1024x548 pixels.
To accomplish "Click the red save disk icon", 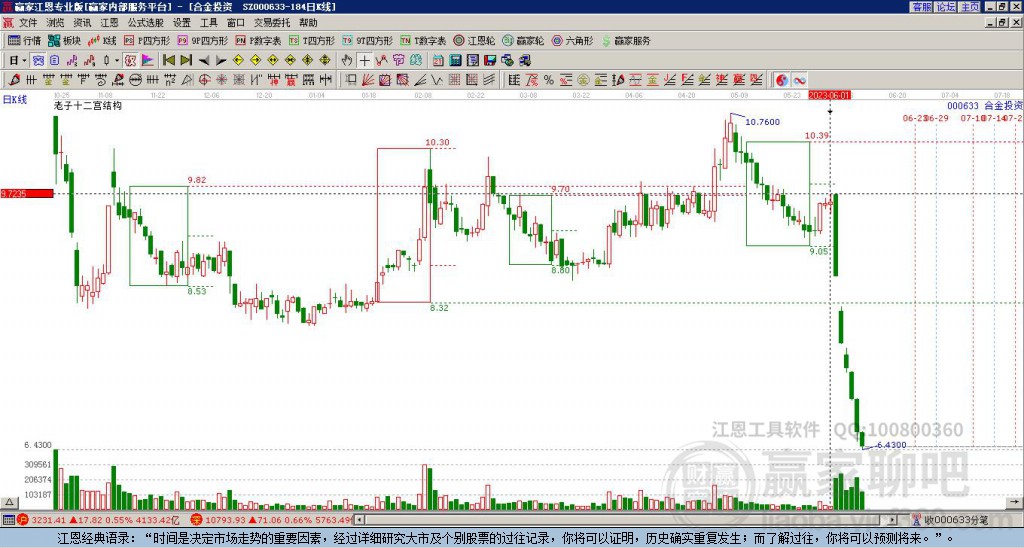I will [490, 61].
